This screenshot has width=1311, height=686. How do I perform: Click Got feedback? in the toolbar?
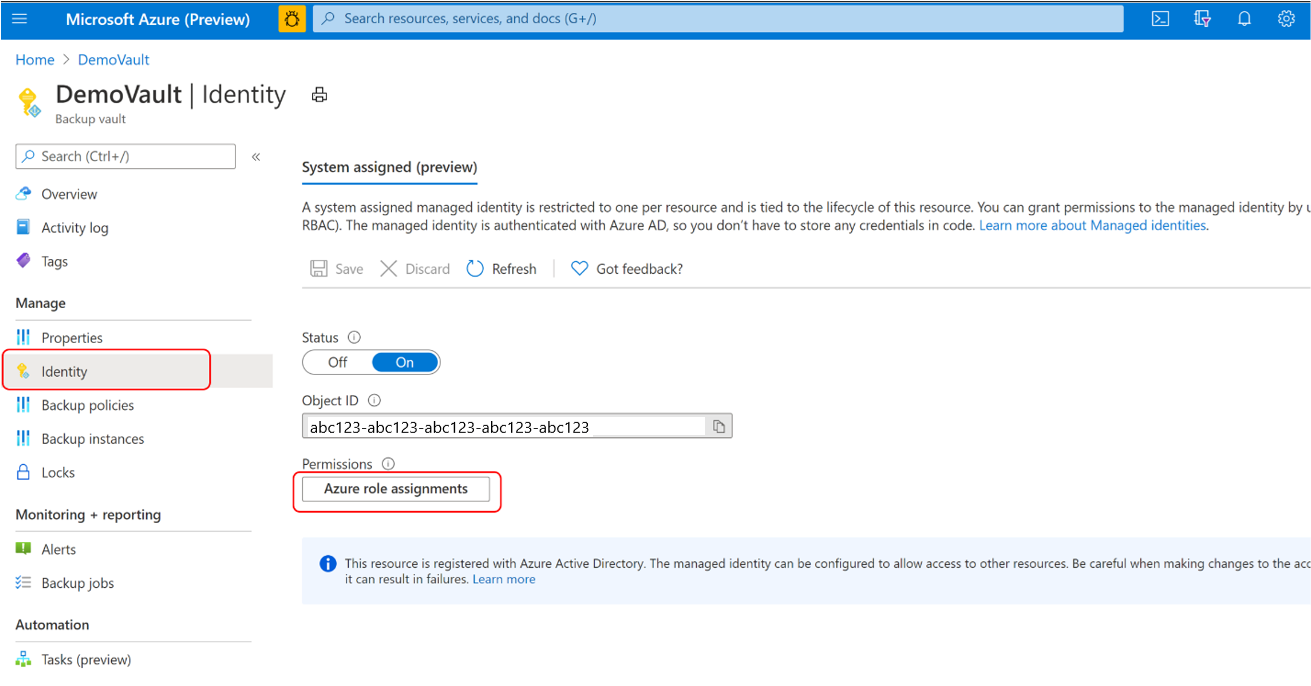coord(627,269)
